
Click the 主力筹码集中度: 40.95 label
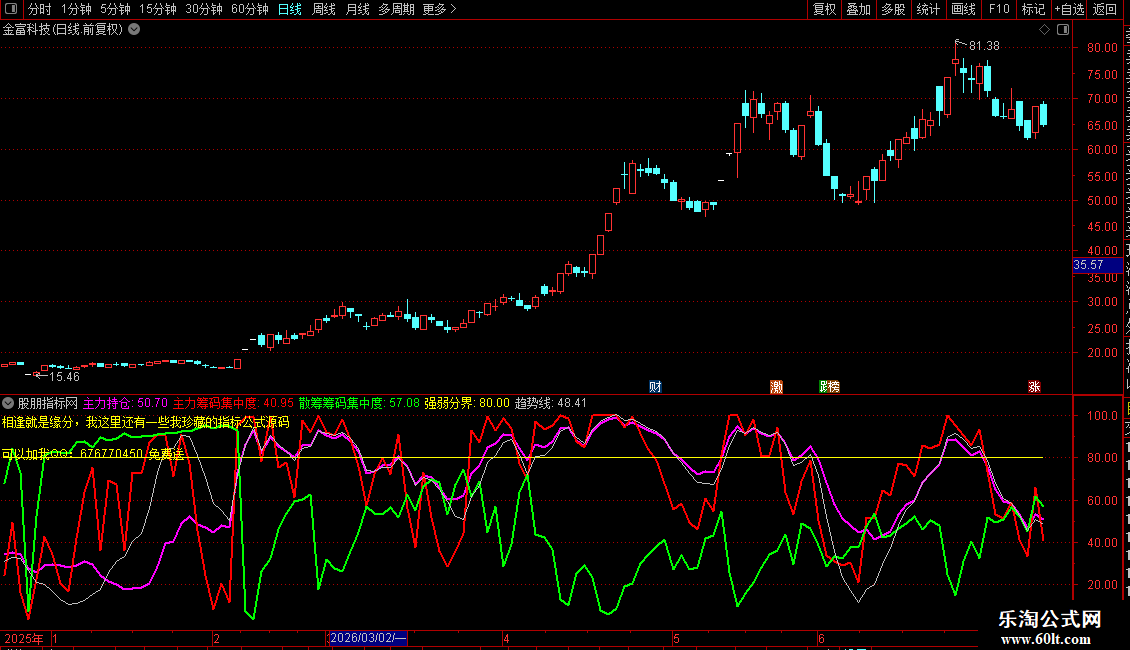tap(233, 404)
